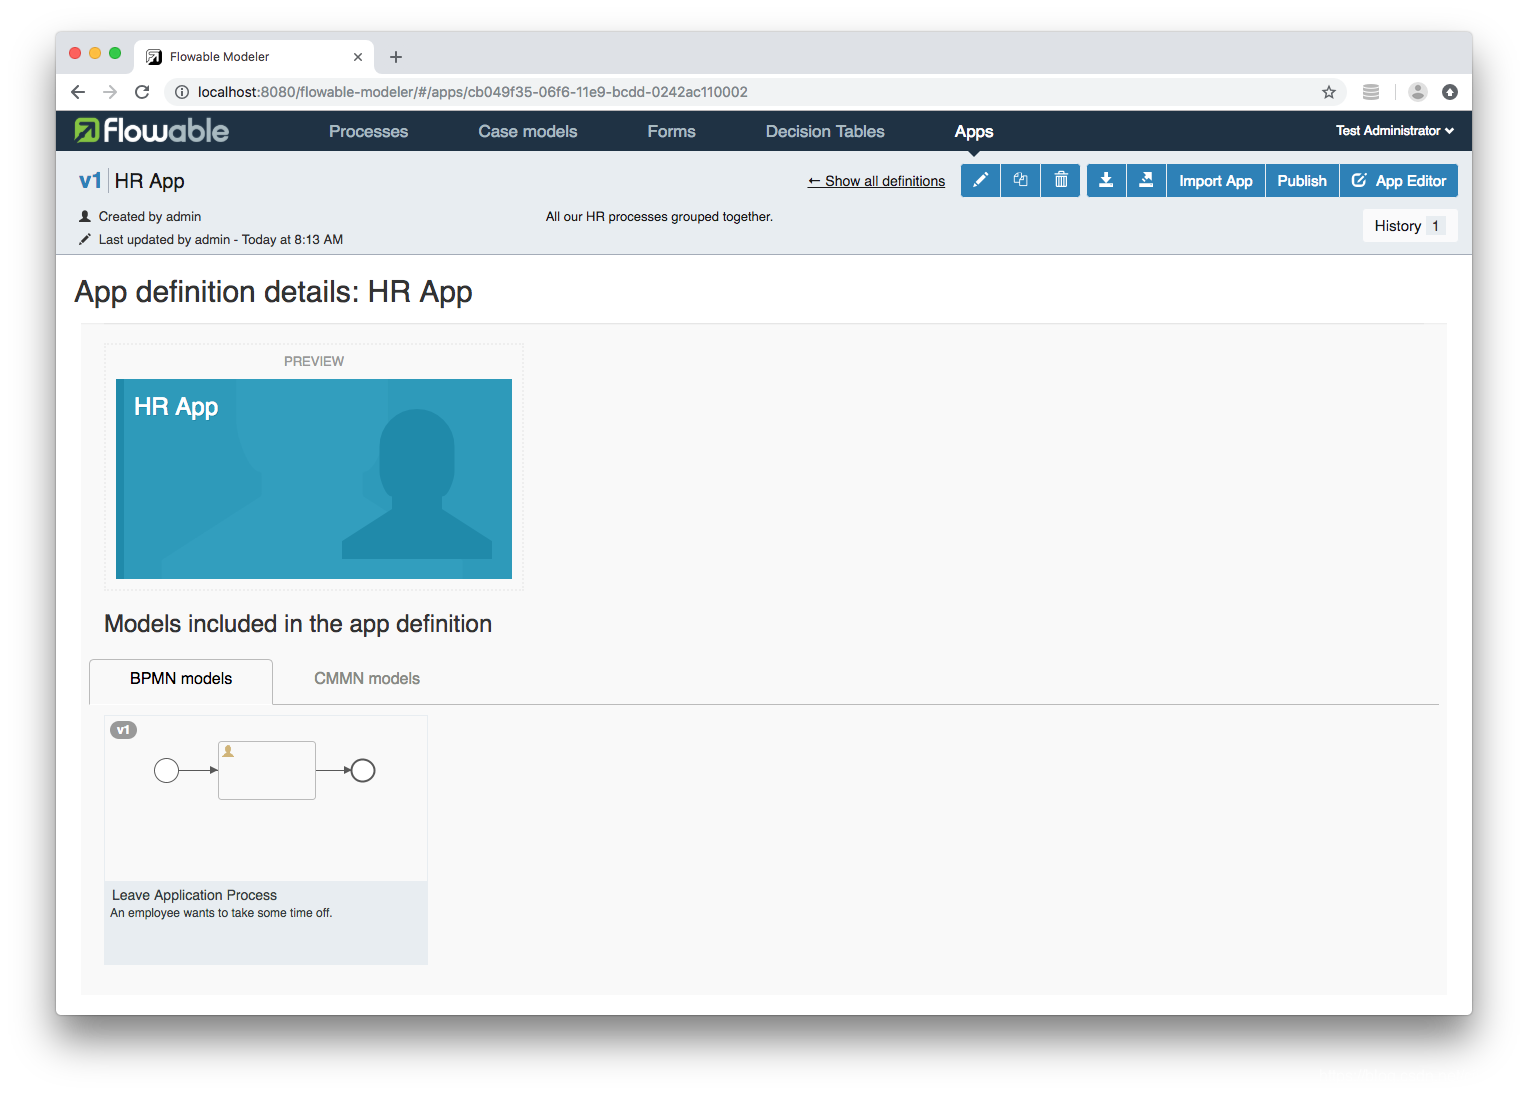Open the Leave Application Process diagram thumbnail
Screen dimensions: 1528x1095
point(266,798)
